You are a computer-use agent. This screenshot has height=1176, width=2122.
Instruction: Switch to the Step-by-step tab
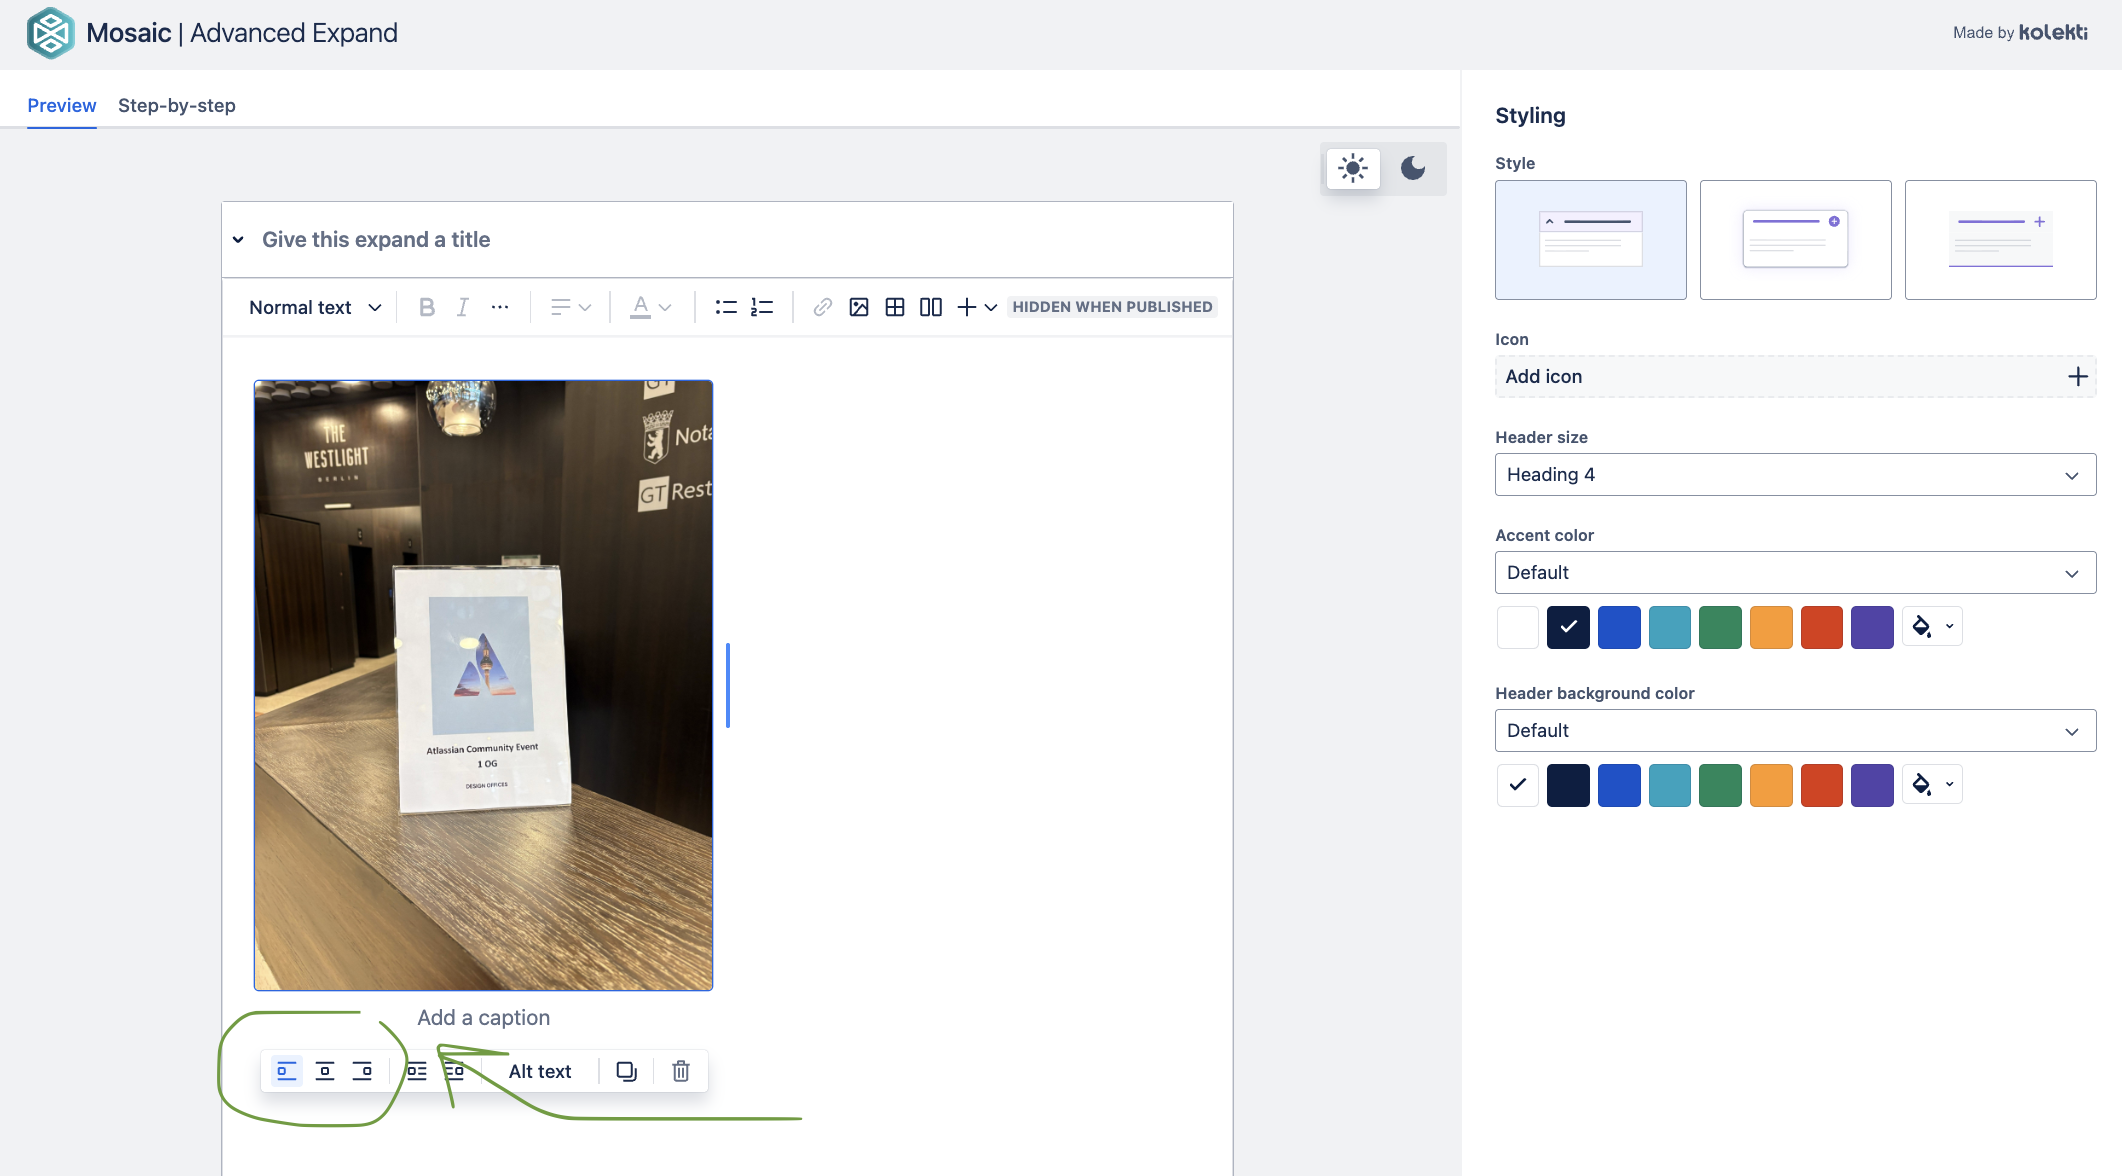click(177, 105)
